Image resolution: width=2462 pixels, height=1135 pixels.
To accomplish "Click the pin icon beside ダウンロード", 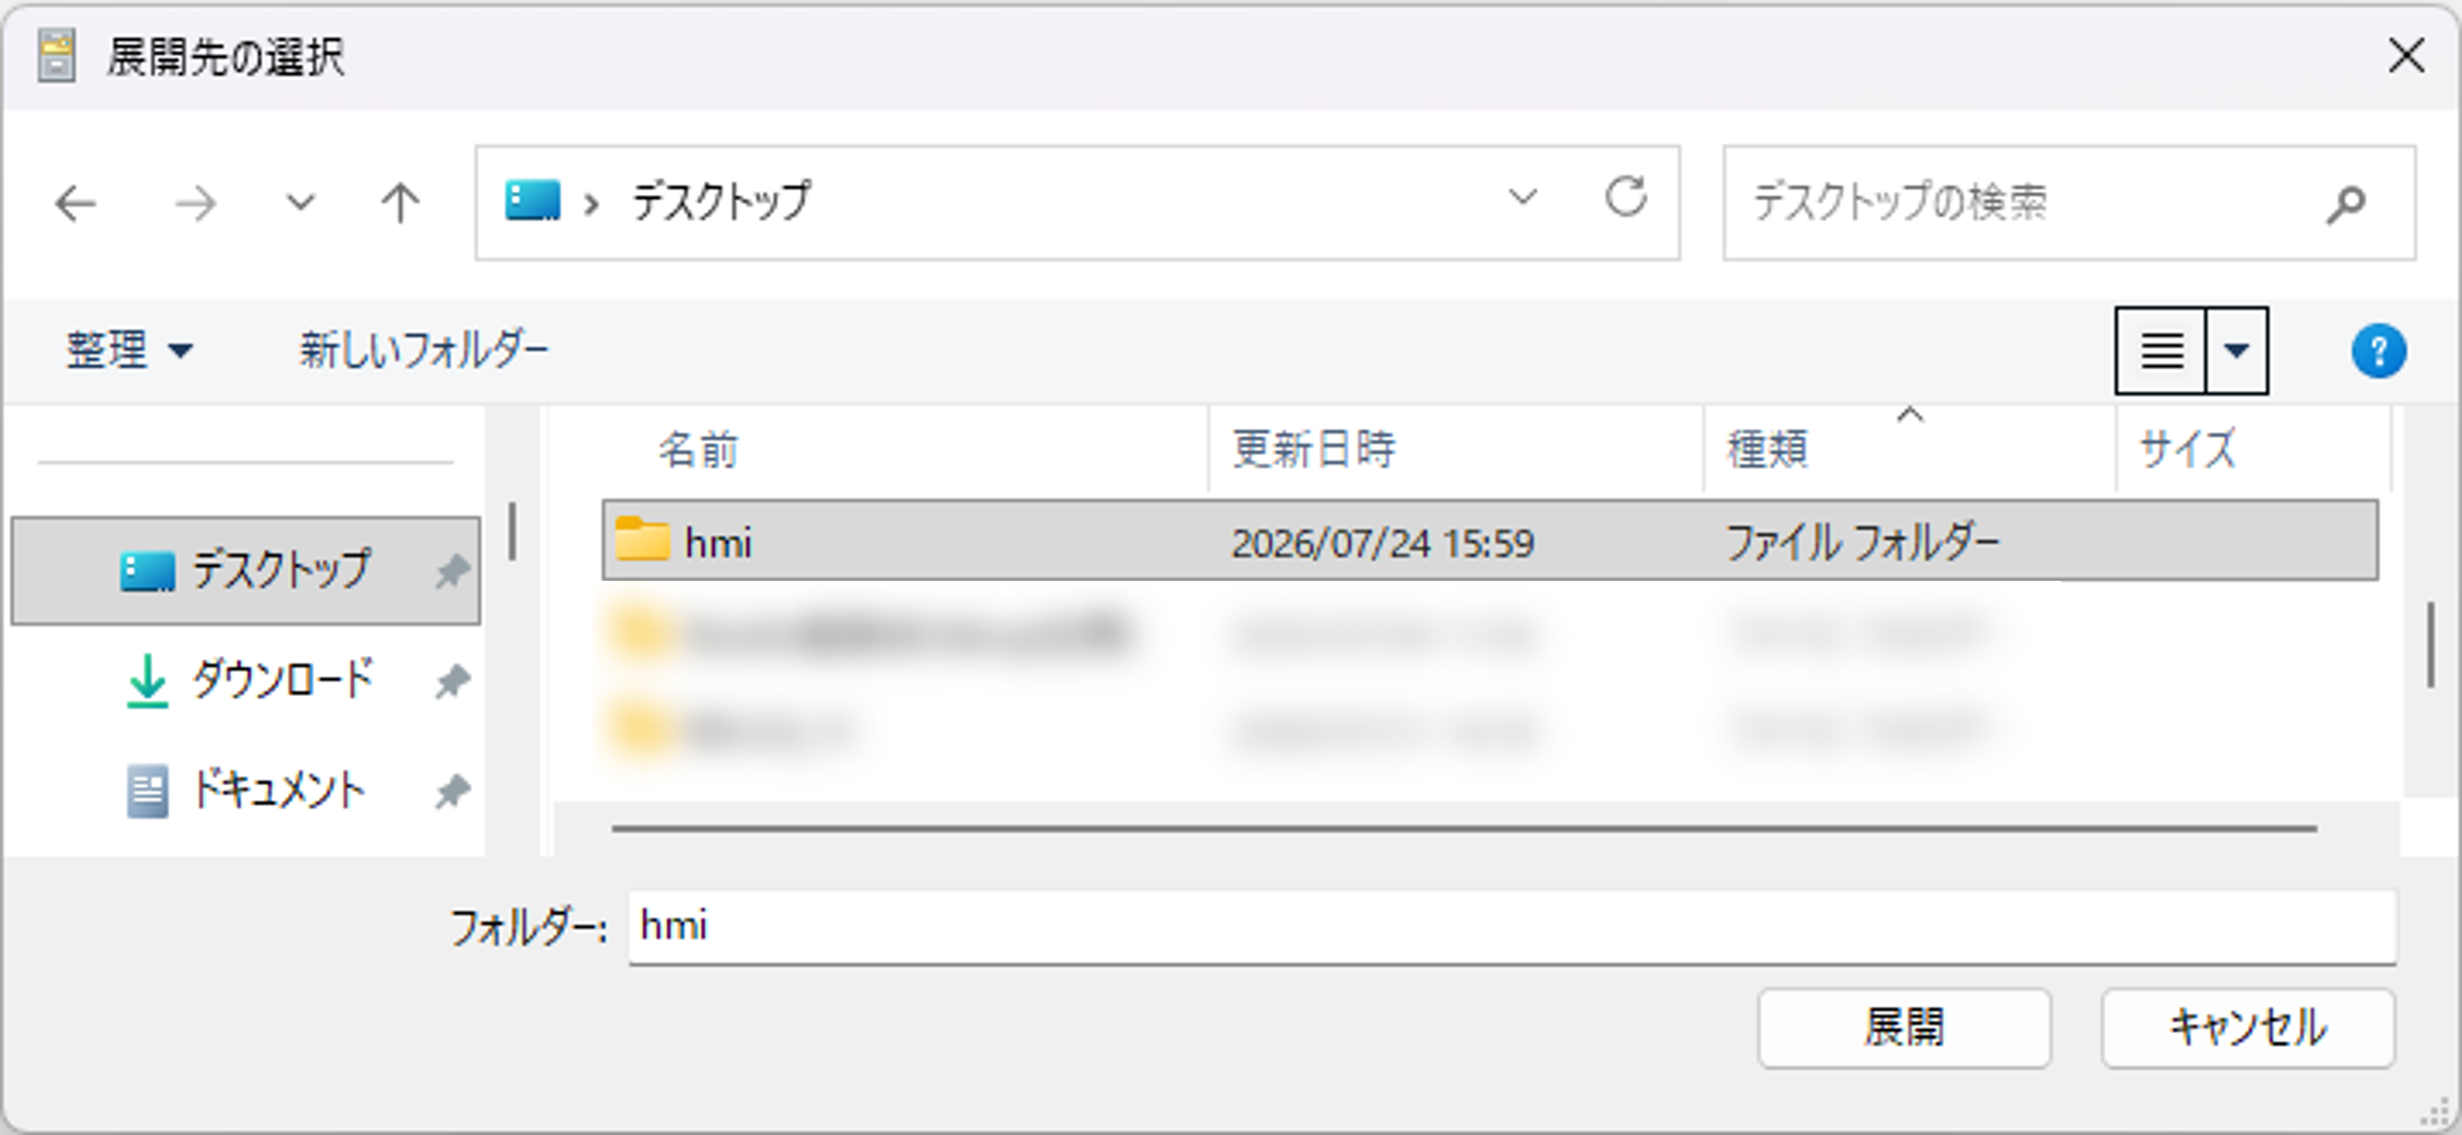I will pyautogui.click(x=452, y=681).
